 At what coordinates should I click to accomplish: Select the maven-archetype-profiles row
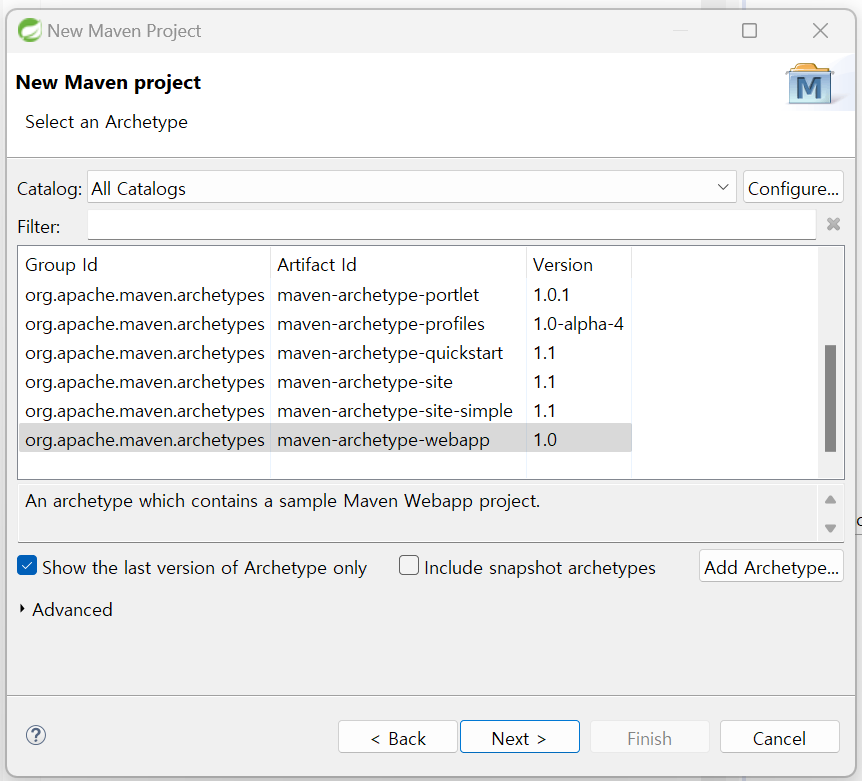(x=325, y=324)
